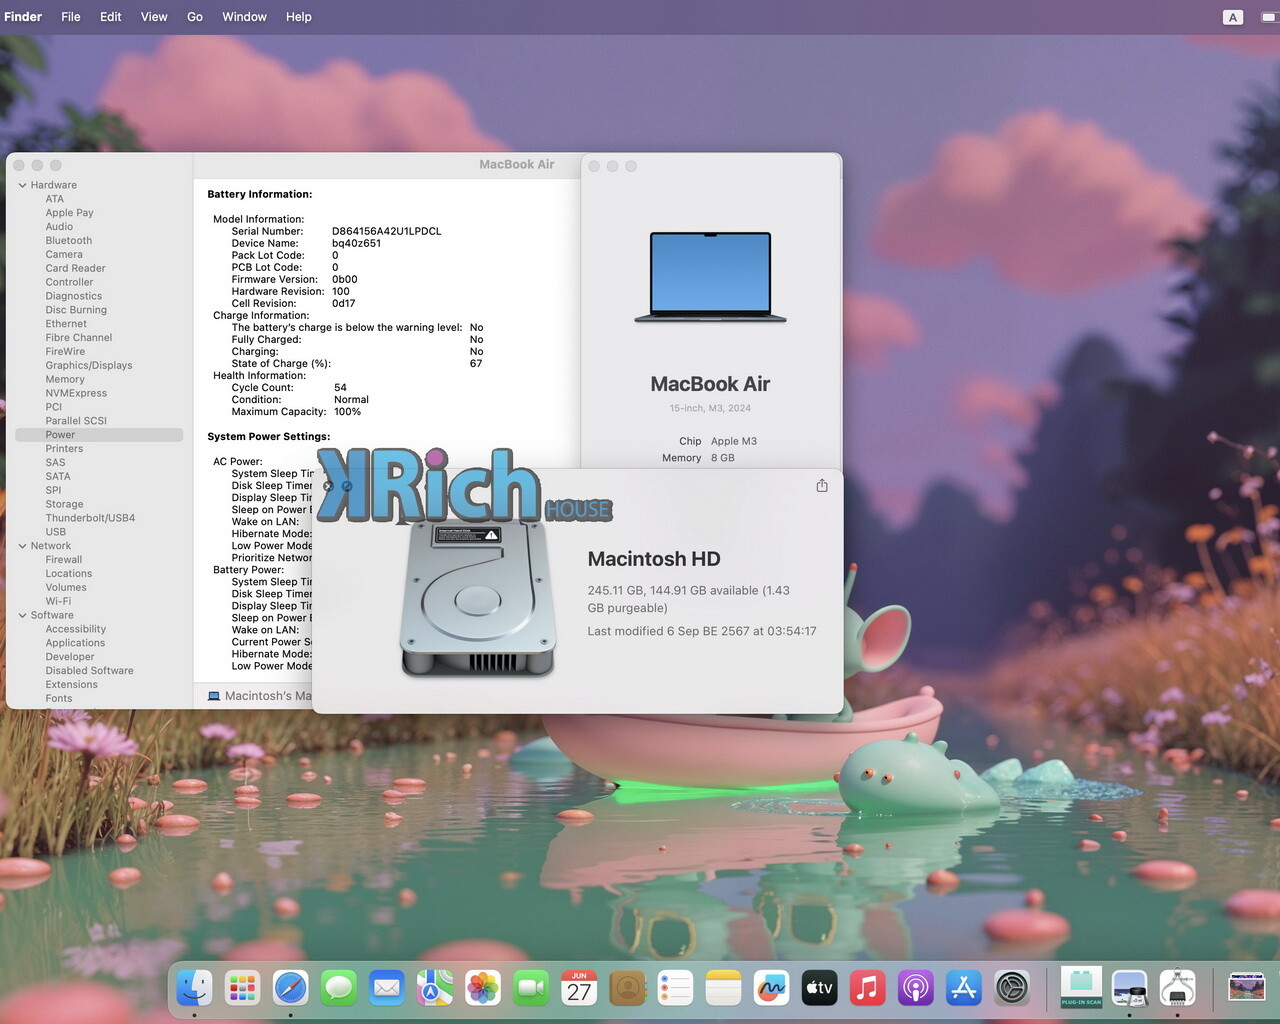Select Apple Pay in the sidebar

point(69,213)
